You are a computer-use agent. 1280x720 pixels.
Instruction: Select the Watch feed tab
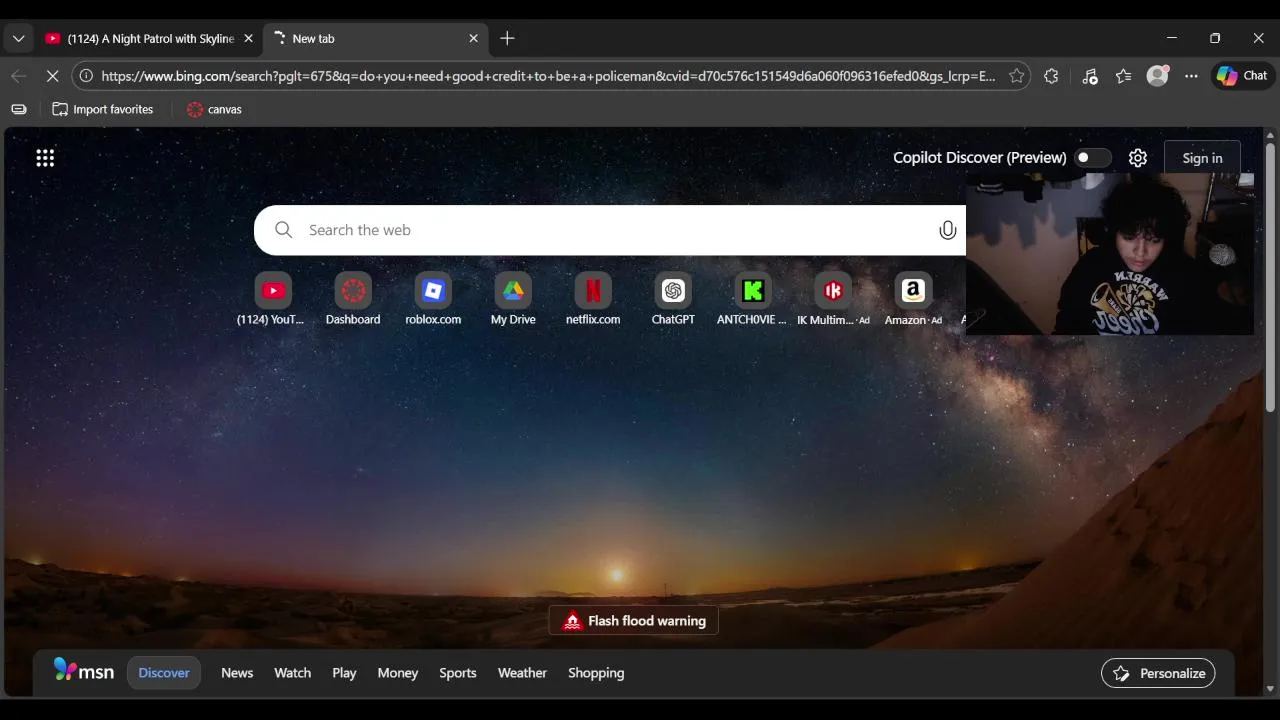(x=293, y=673)
